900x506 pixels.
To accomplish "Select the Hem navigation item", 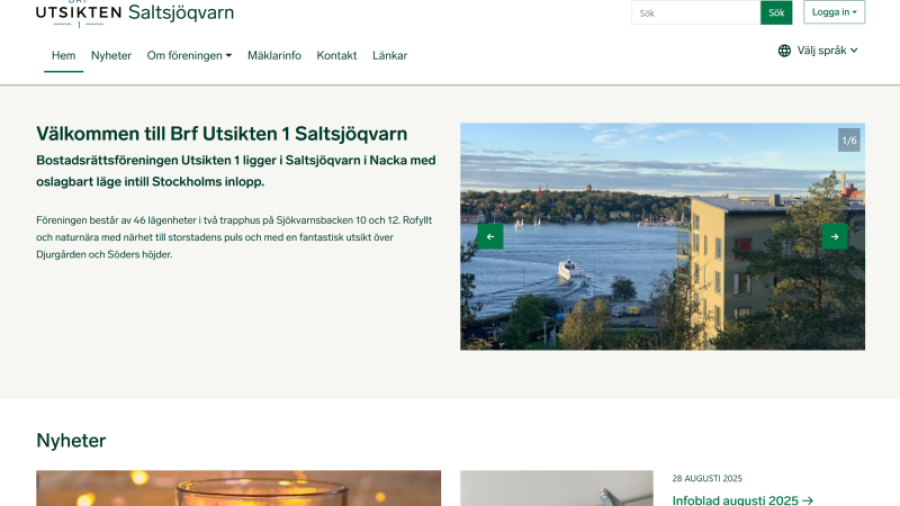I will (64, 56).
